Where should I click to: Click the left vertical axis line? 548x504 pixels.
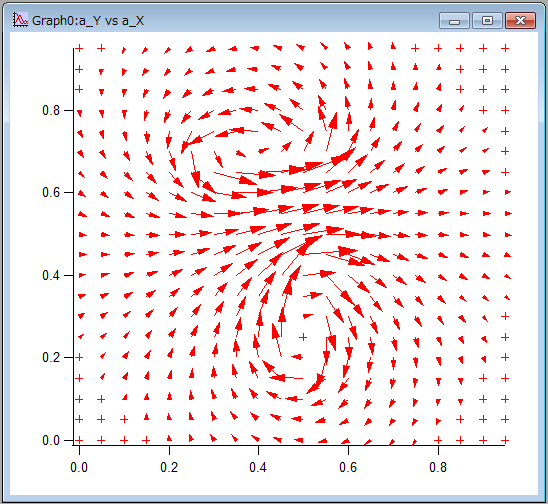(73, 246)
